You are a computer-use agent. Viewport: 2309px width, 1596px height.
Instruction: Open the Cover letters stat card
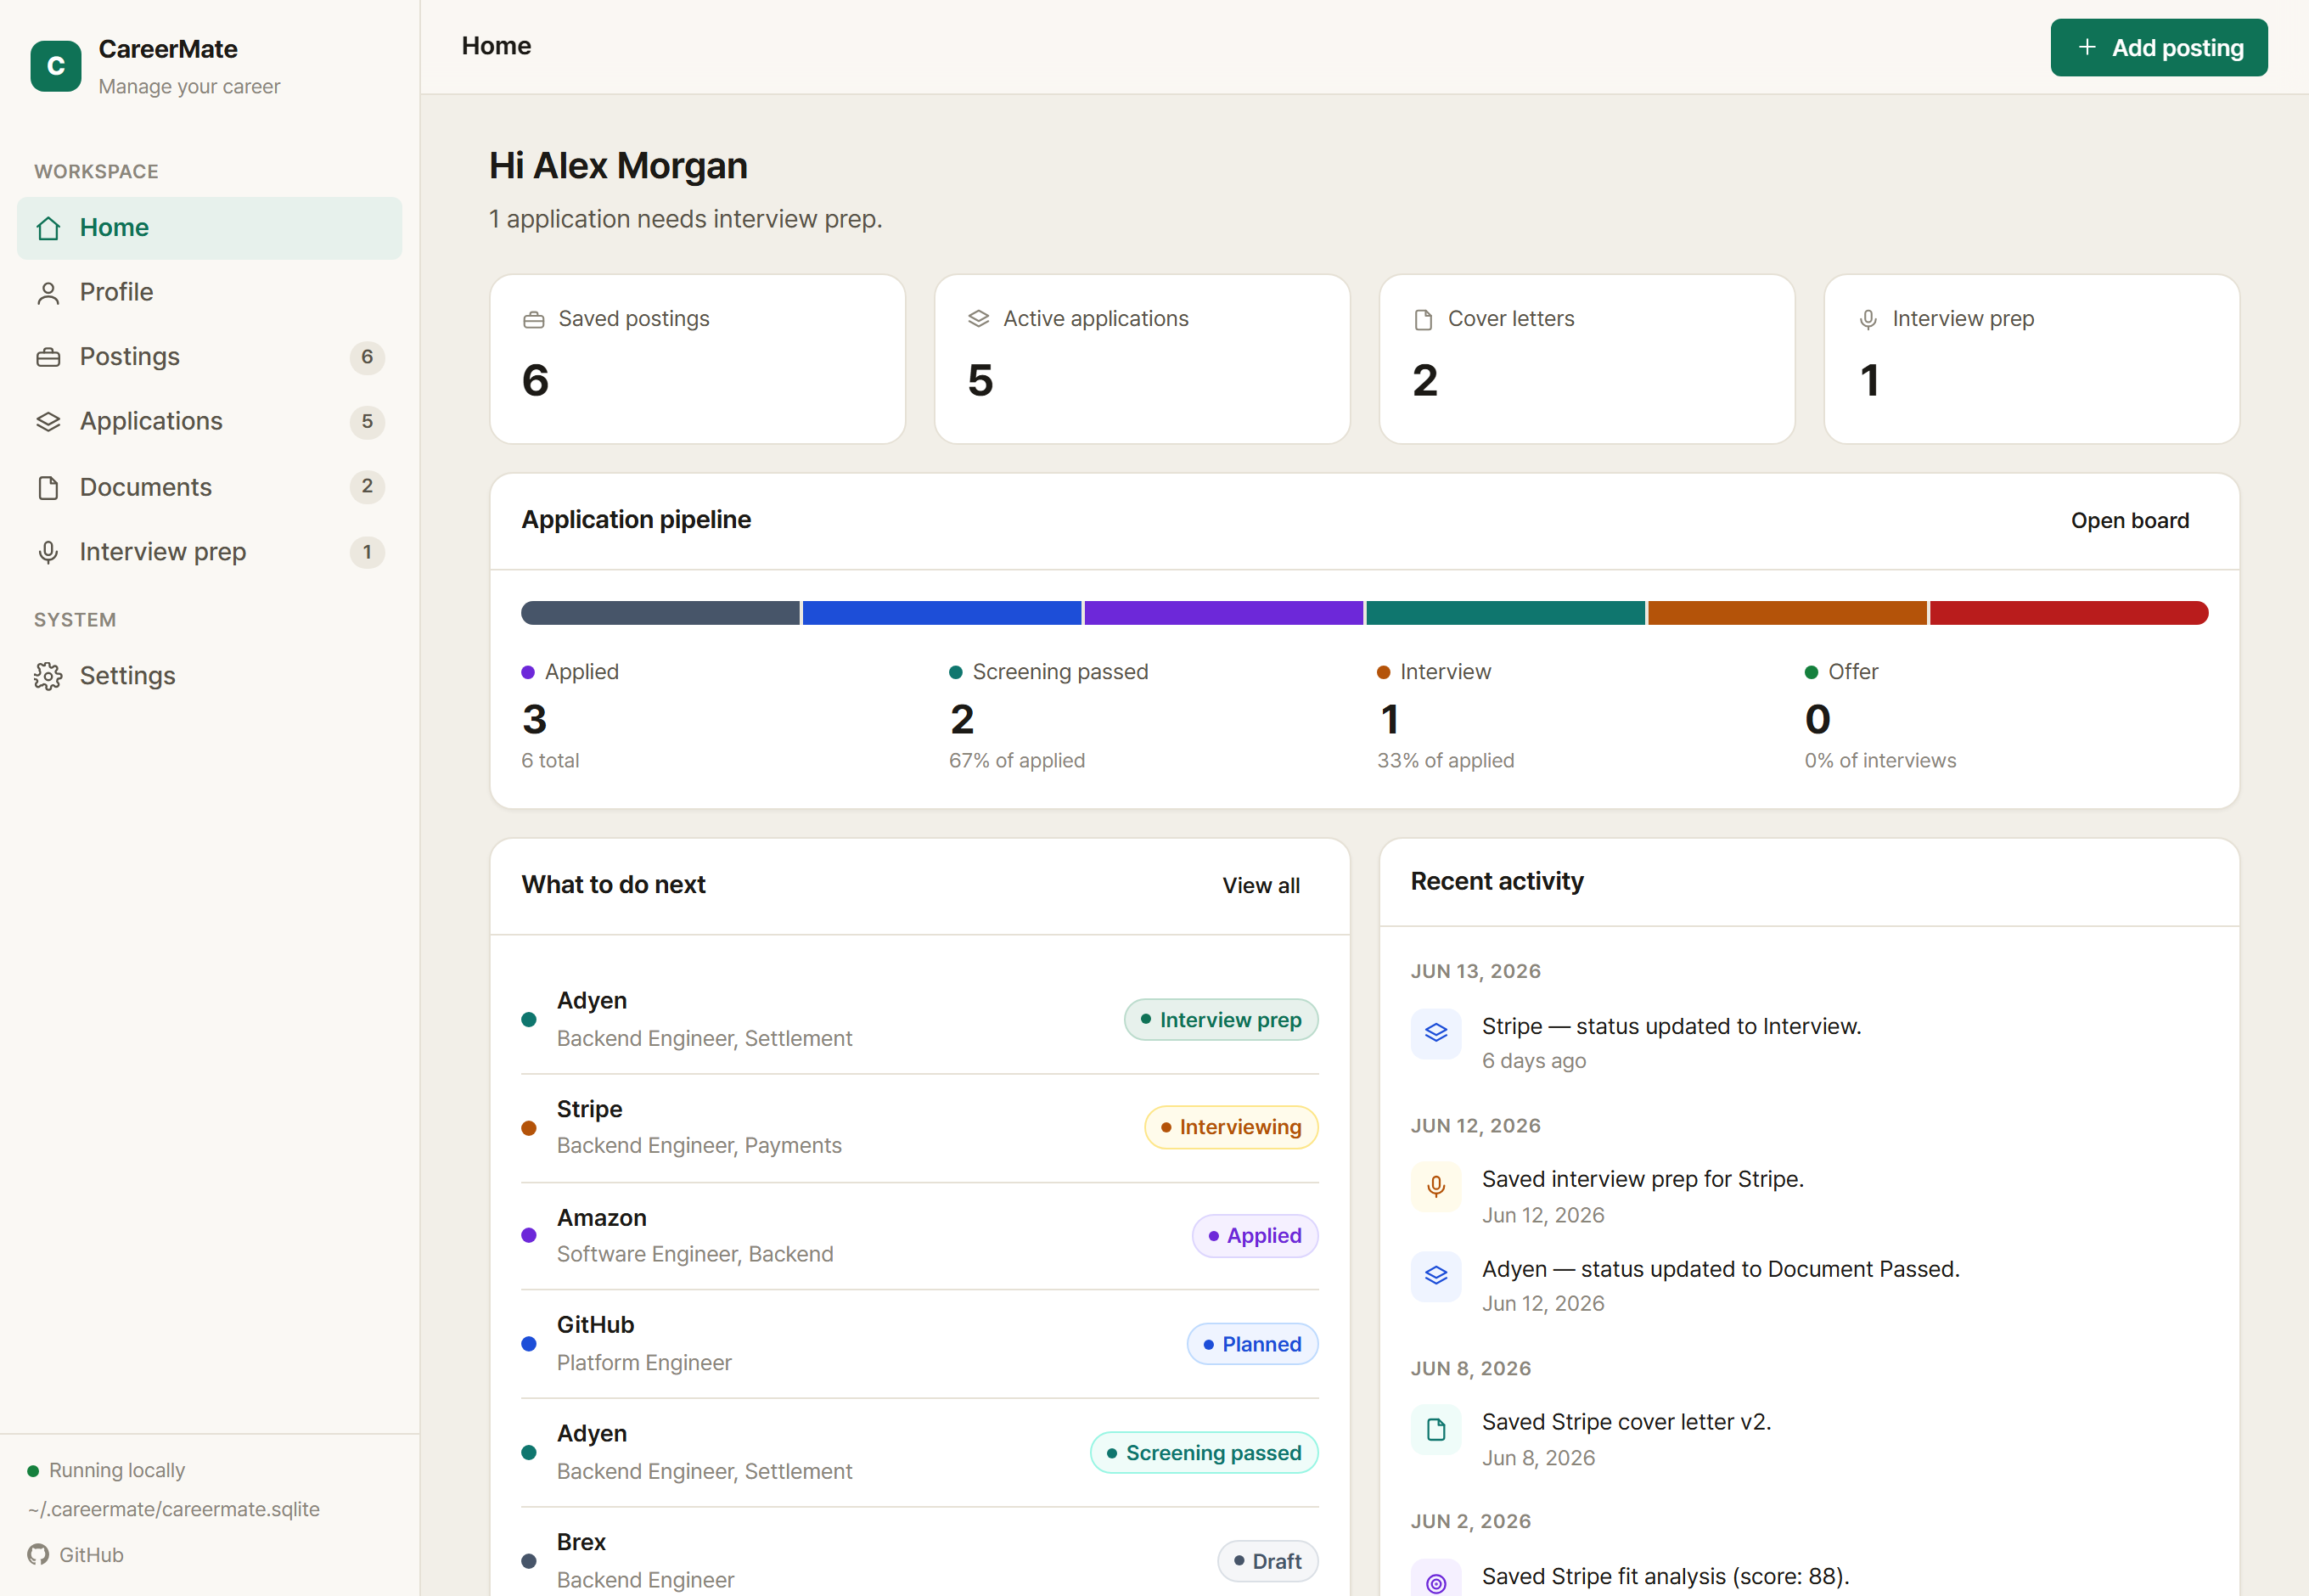(1587, 359)
